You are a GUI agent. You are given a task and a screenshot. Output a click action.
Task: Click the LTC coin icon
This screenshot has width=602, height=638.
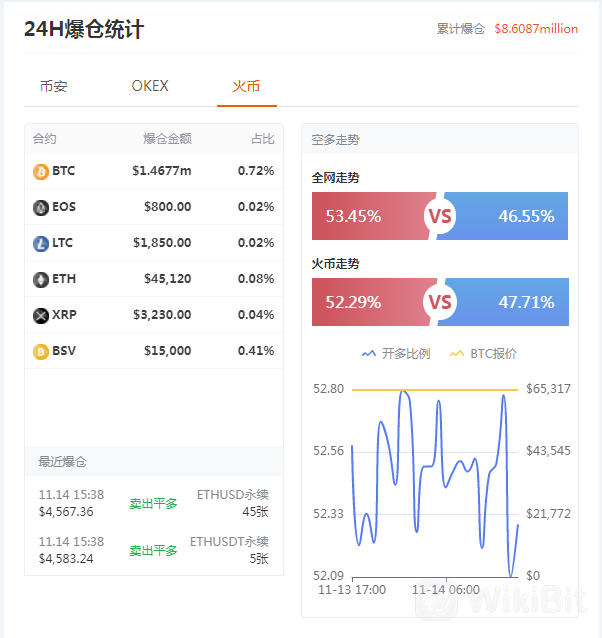41,244
